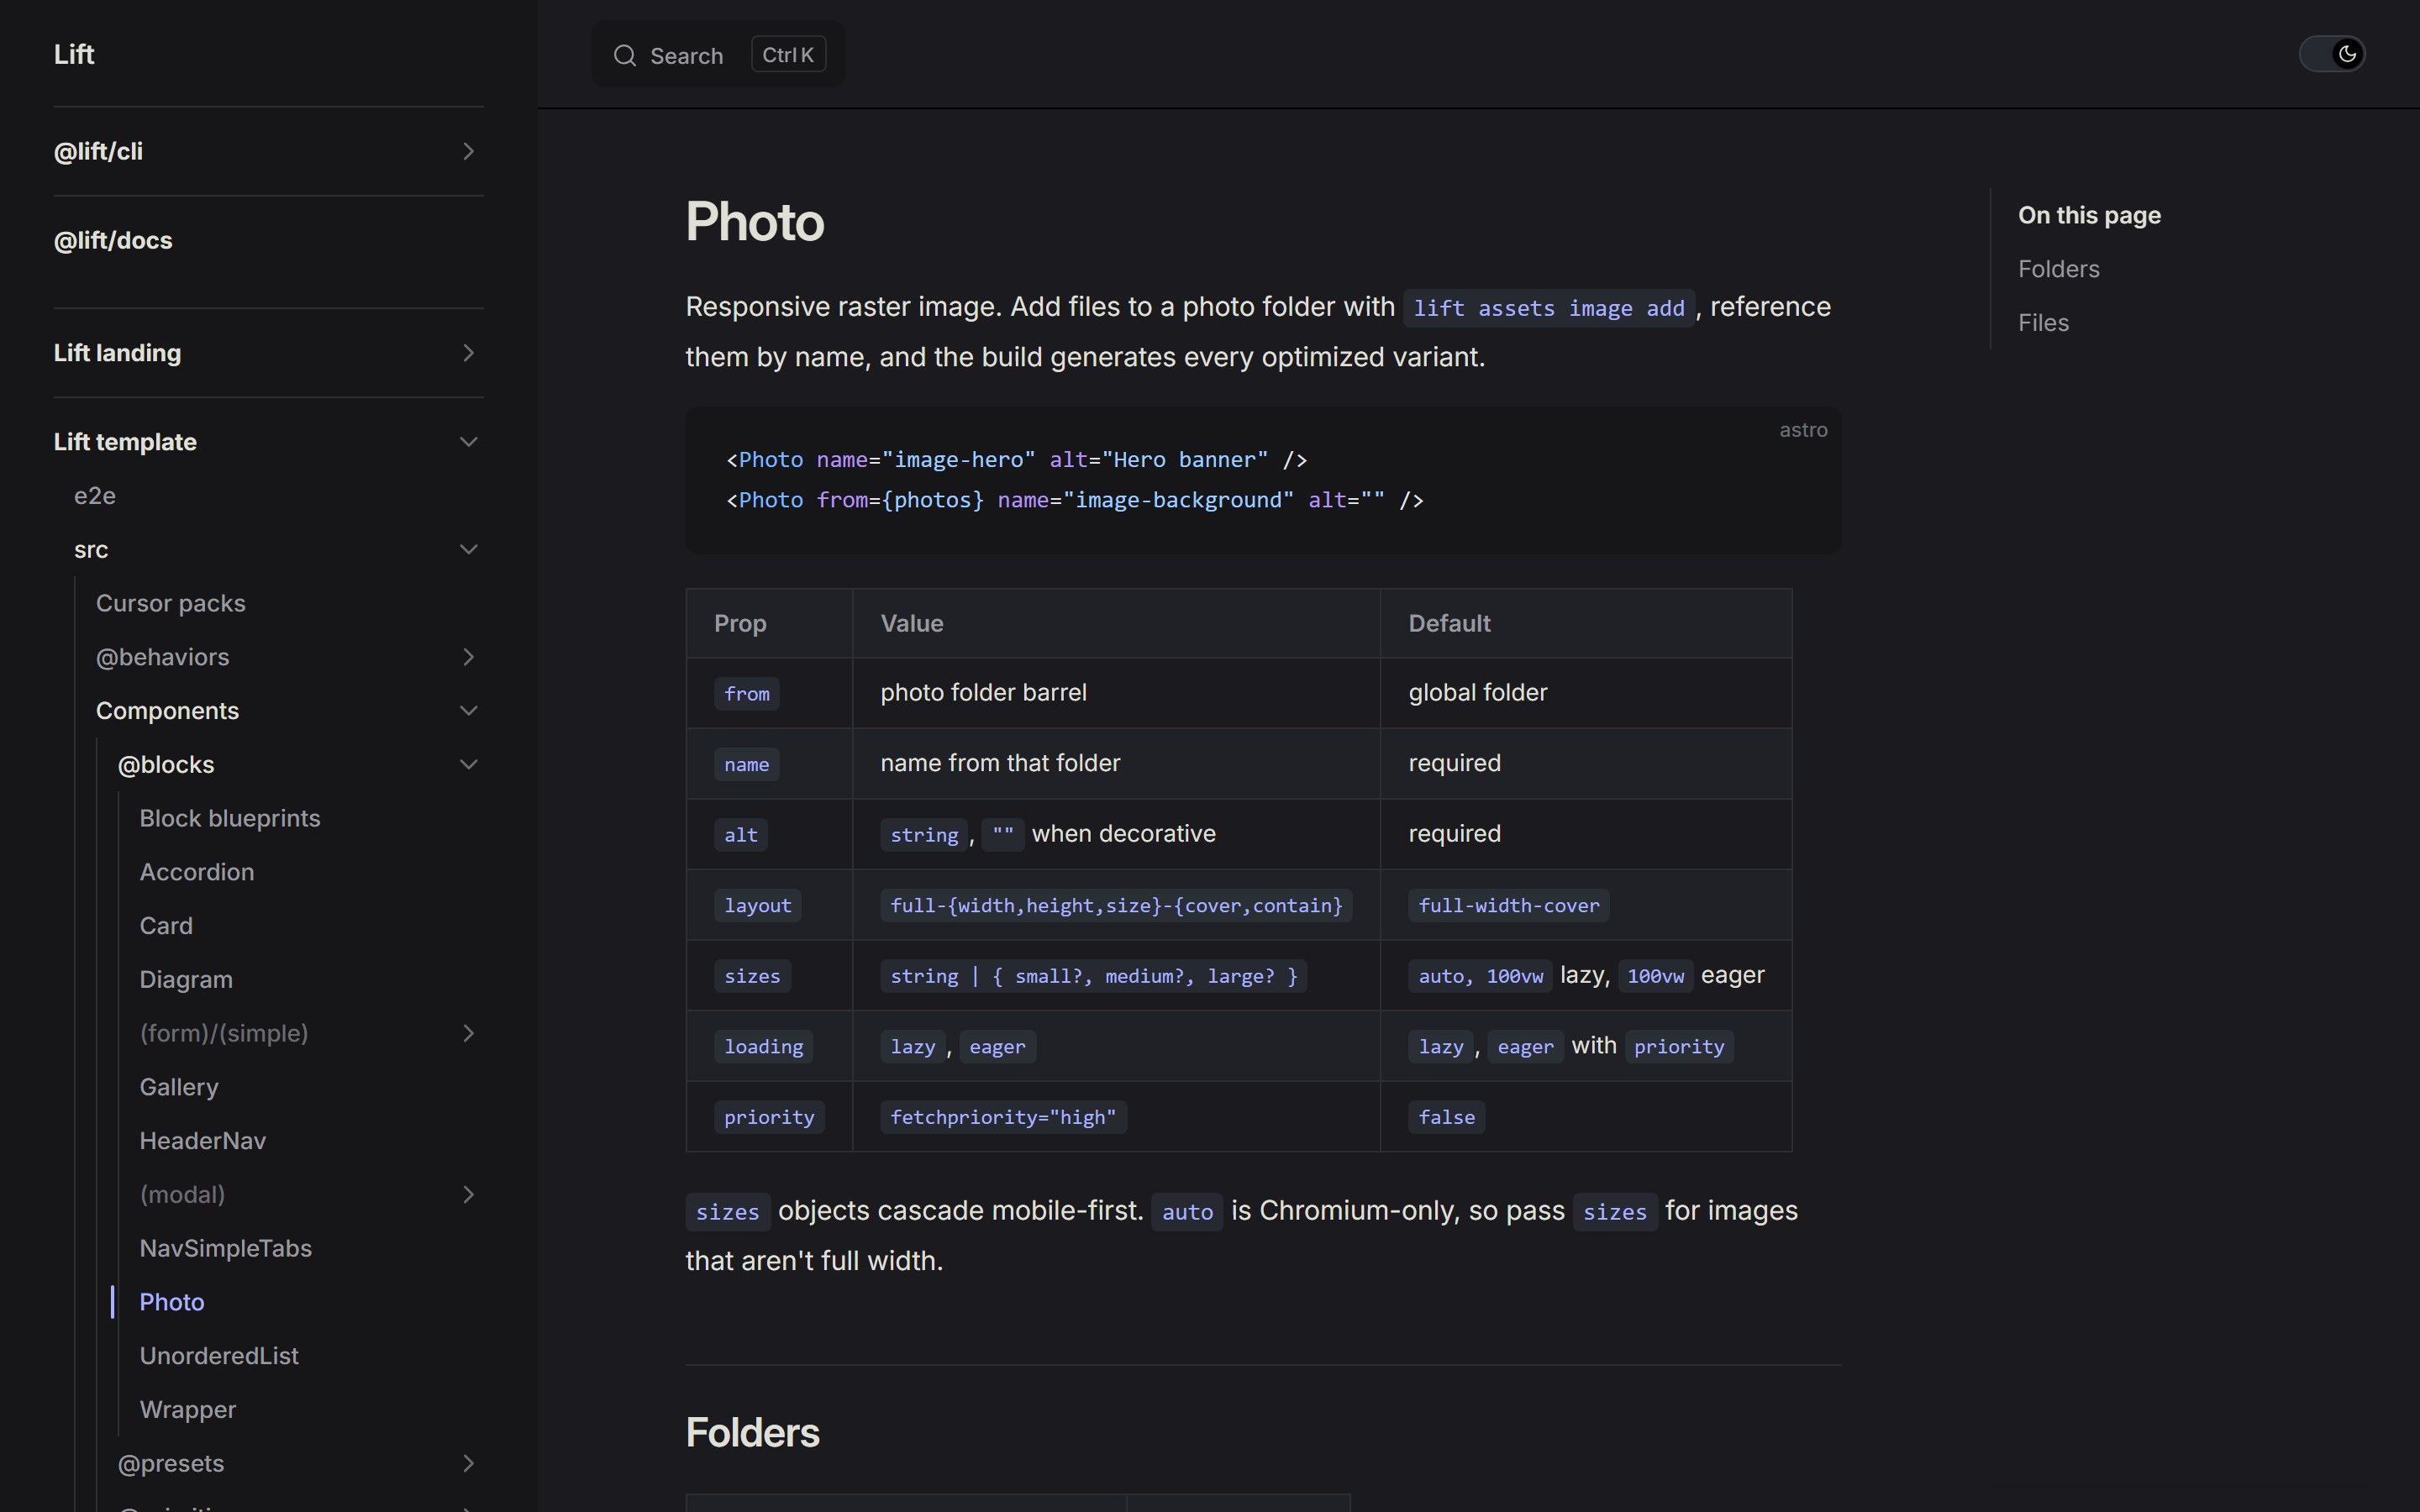Expand the (form)/(simple) group chevron

(468, 1033)
